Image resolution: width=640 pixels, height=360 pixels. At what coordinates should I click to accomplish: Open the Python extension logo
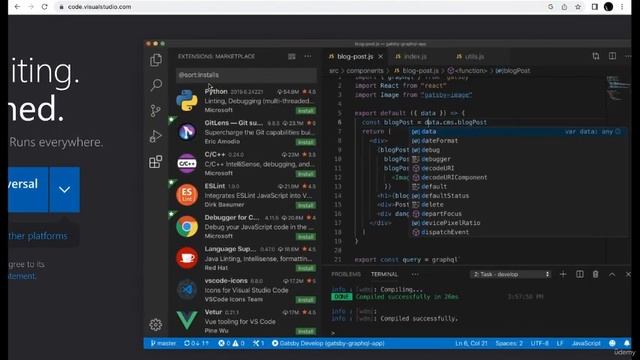[x=187, y=100]
